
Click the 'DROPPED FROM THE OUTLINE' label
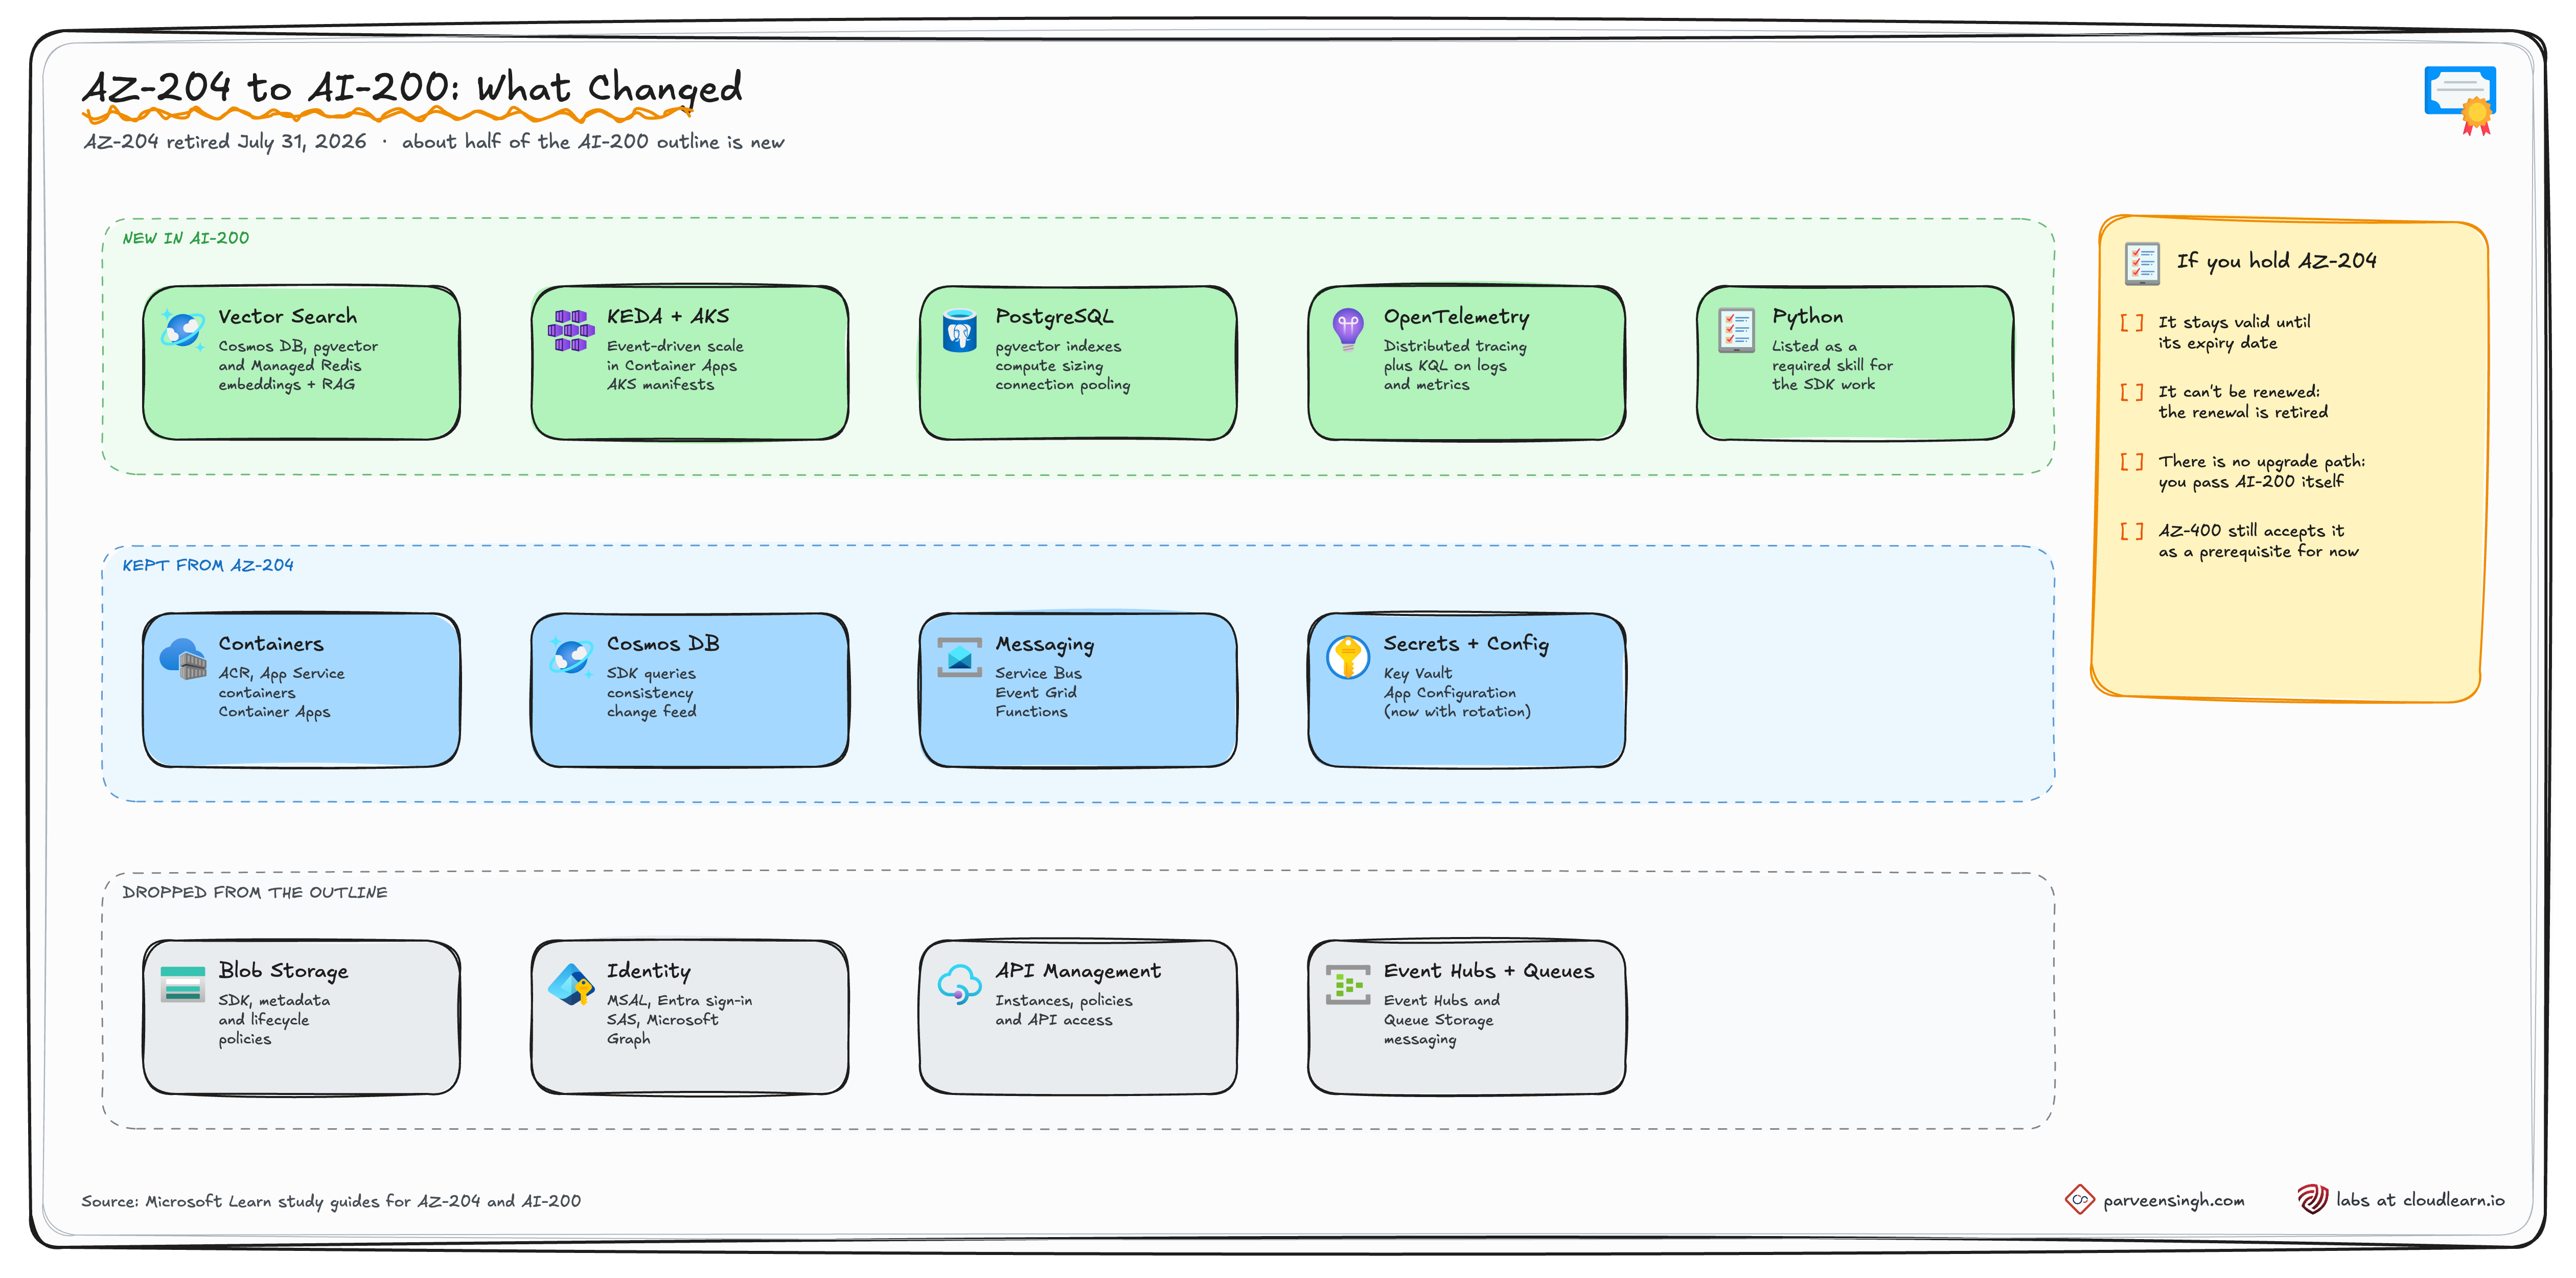coord(254,892)
